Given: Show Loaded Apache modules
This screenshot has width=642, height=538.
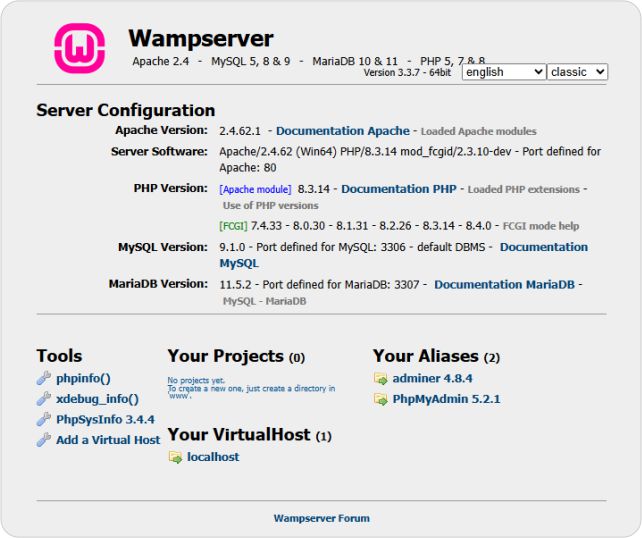Looking at the screenshot, I should (x=479, y=131).
